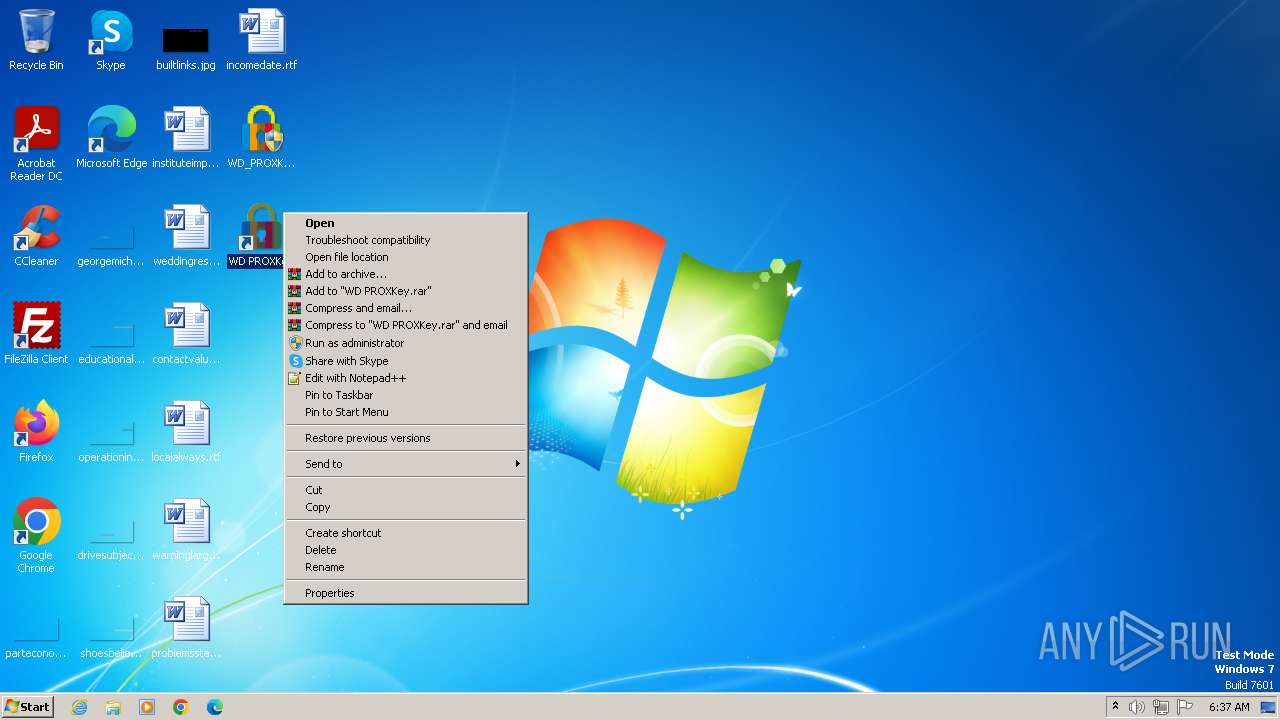Open Windows Explorer from the taskbar
This screenshot has width=1280, height=720.
click(x=113, y=707)
